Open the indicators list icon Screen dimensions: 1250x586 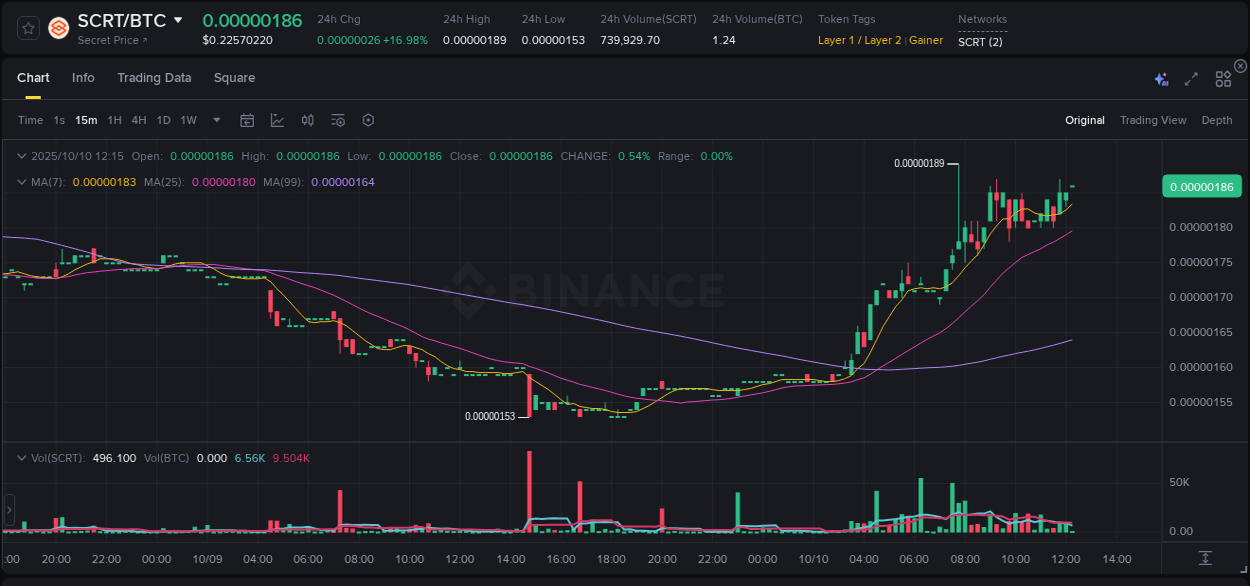point(338,120)
